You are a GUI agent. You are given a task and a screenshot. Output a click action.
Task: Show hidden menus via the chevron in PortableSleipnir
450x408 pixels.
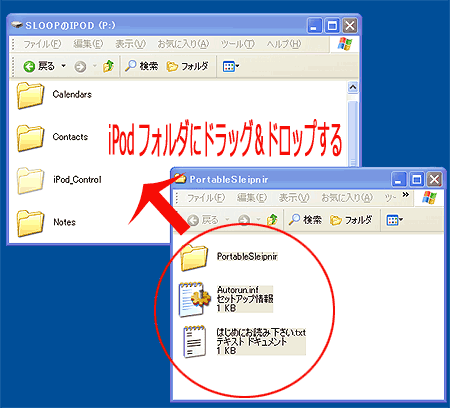[x=406, y=195]
